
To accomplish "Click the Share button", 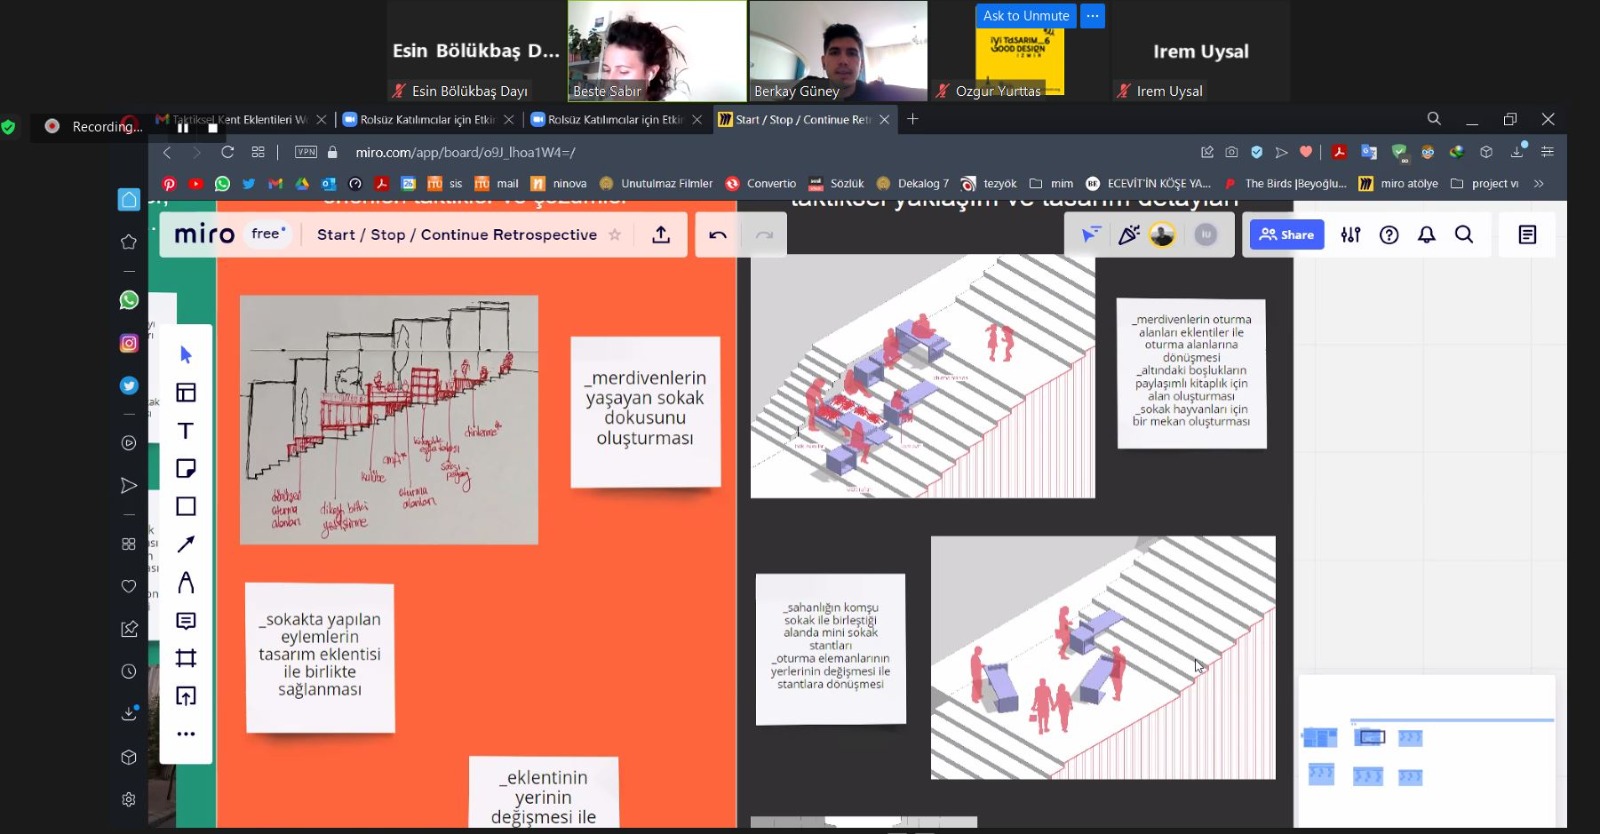I will click(x=1287, y=235).
